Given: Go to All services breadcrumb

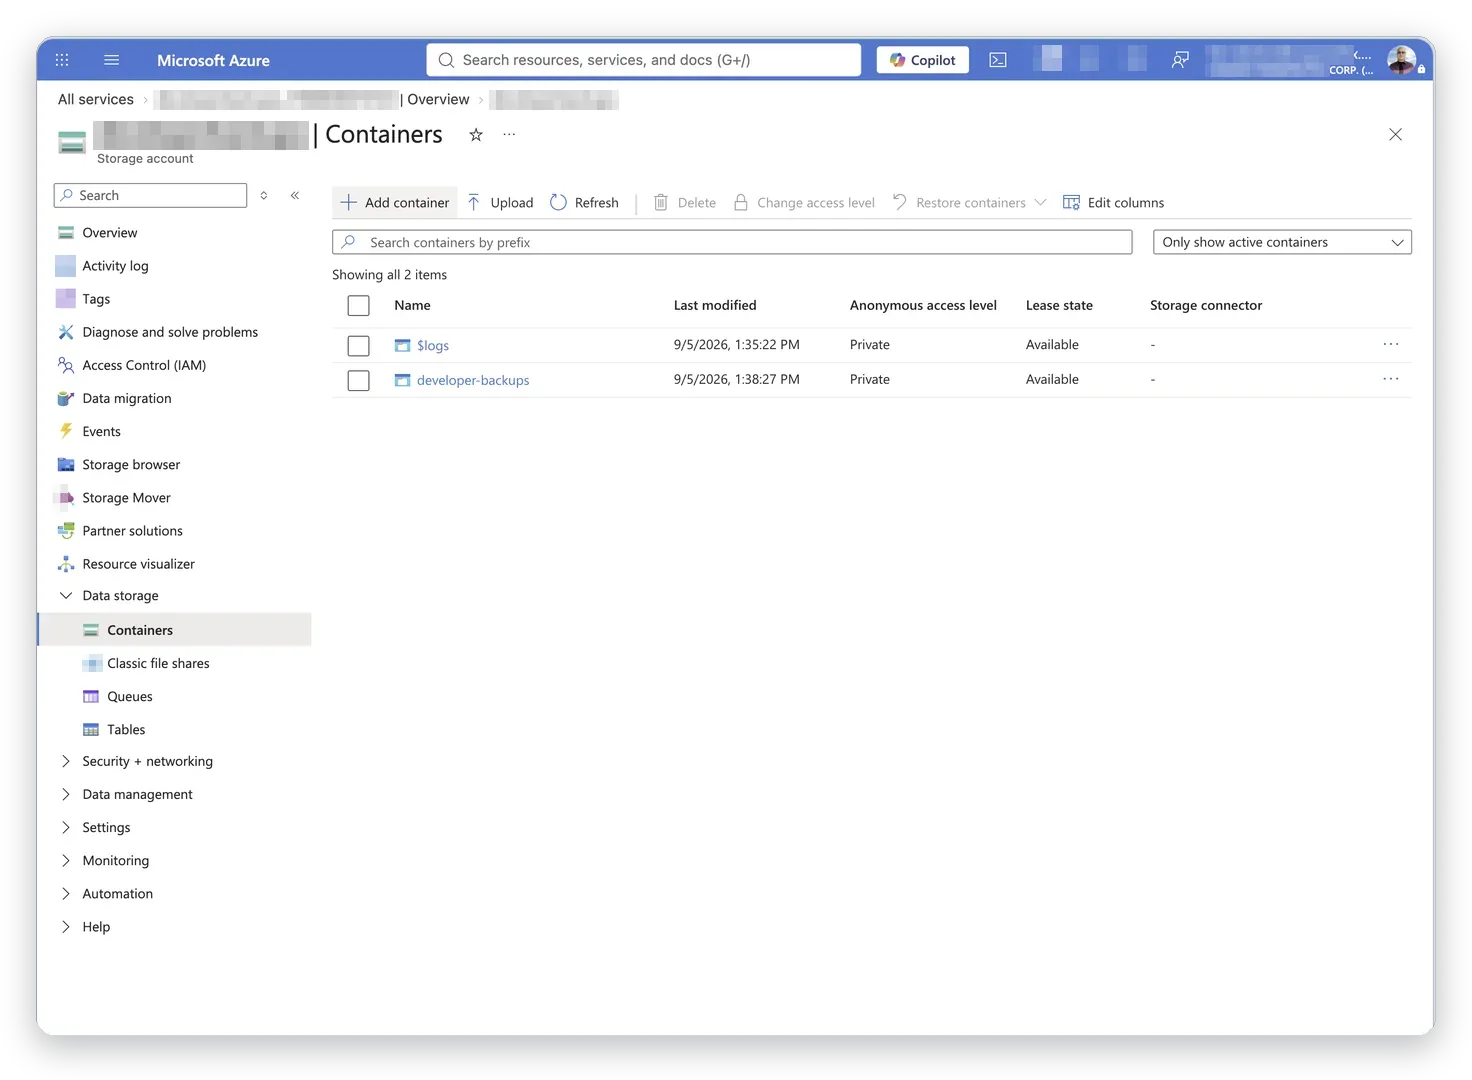Looking at the screenshot, I should click(96, 99).
